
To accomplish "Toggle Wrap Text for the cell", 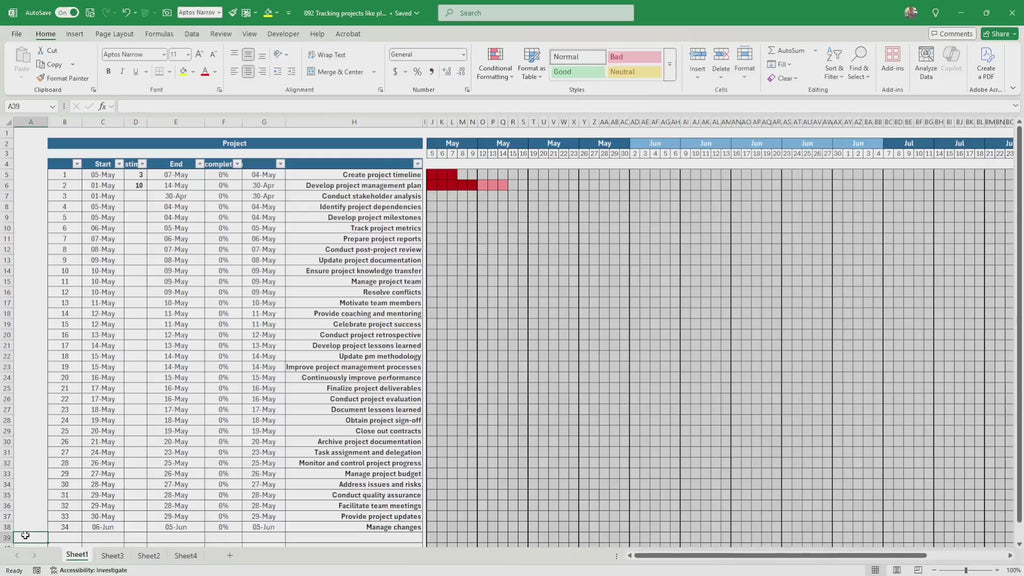I will click(326, 55).
